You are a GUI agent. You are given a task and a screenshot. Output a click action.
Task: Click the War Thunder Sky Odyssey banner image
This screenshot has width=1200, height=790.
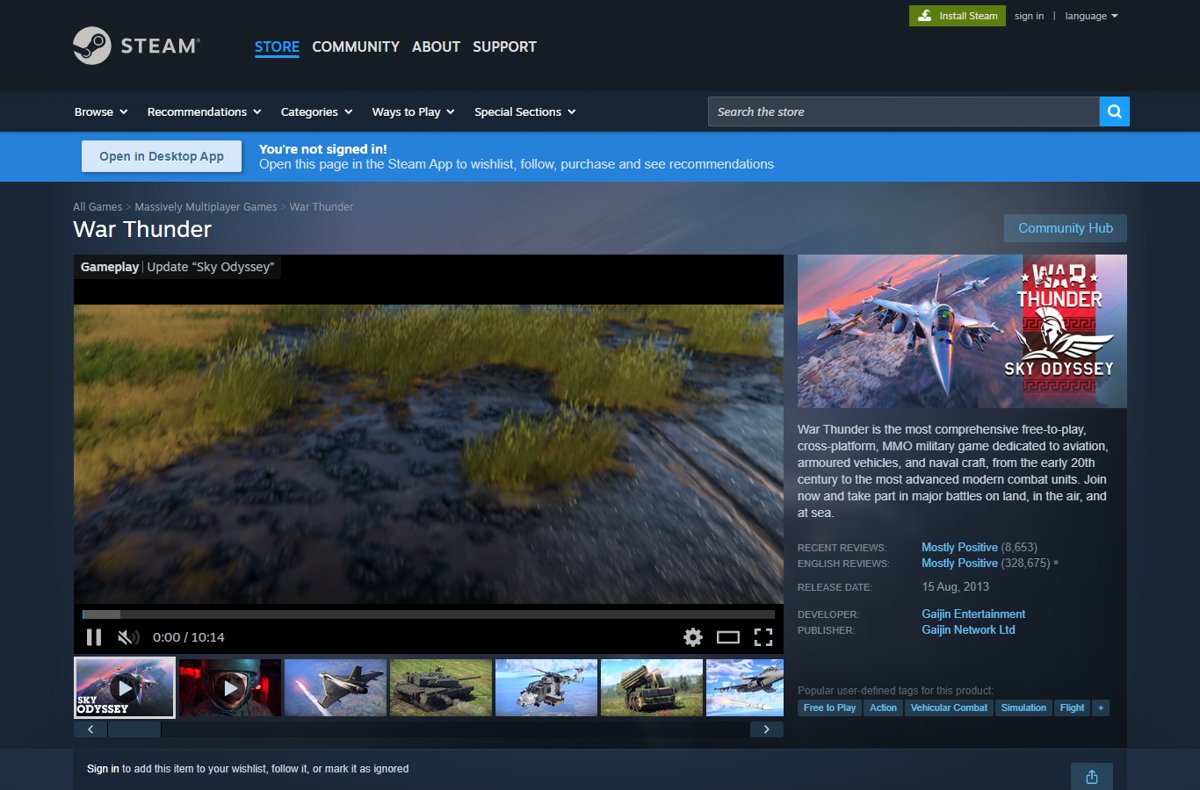962,331
